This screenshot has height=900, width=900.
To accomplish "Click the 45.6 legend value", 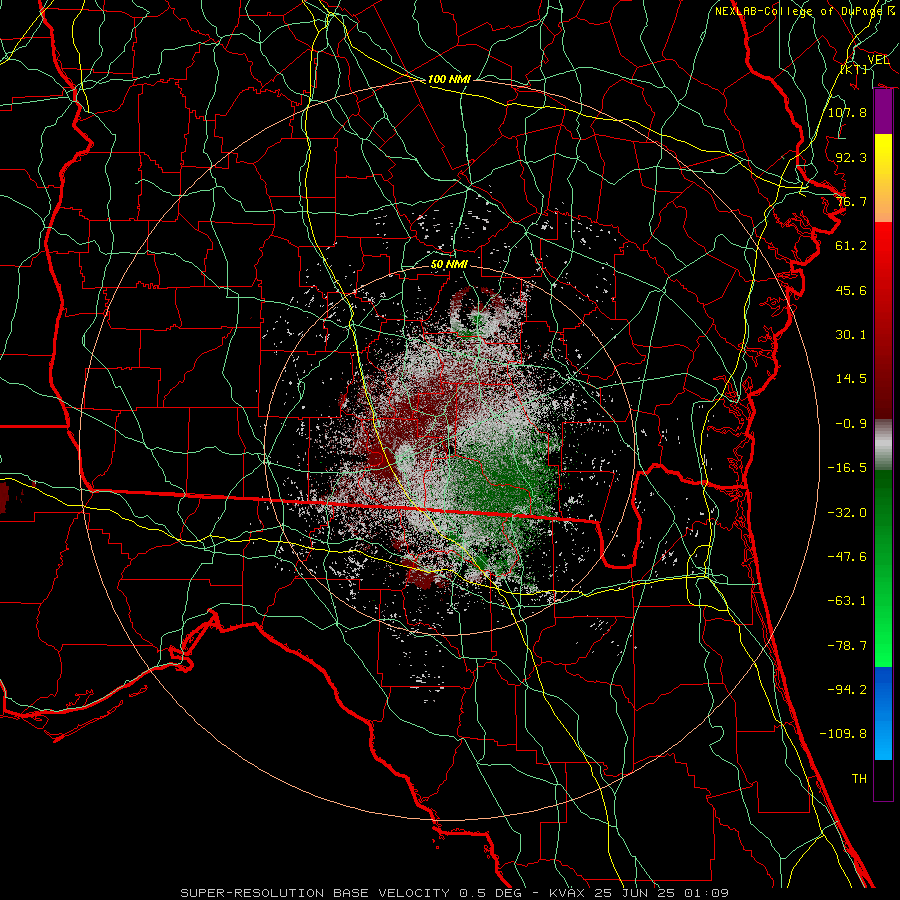I will [x=851, y=290].
